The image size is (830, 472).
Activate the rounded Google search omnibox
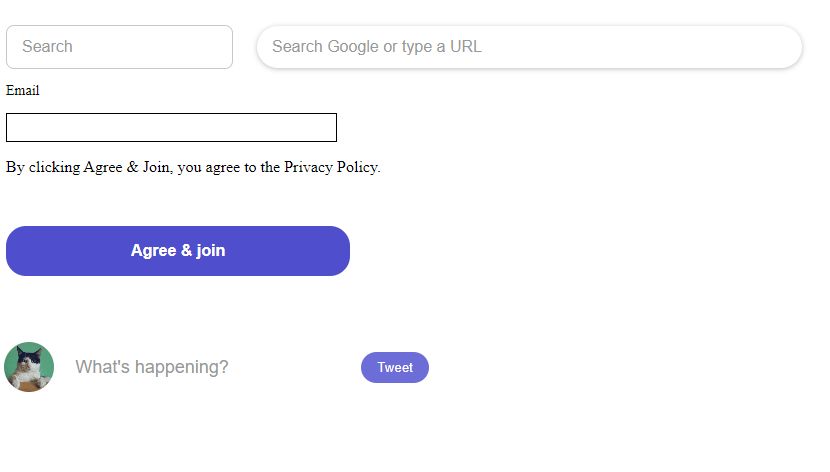(x=529, y=47)
